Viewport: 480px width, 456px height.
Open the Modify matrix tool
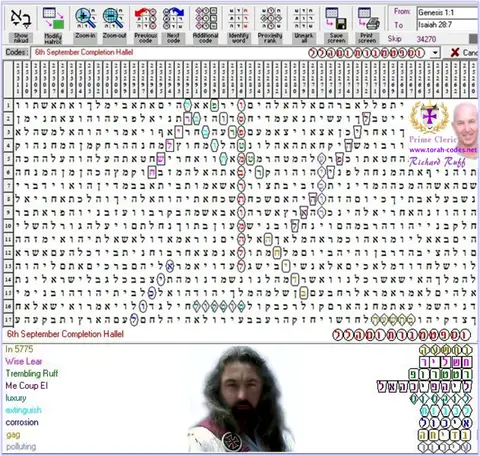point(53,18)
